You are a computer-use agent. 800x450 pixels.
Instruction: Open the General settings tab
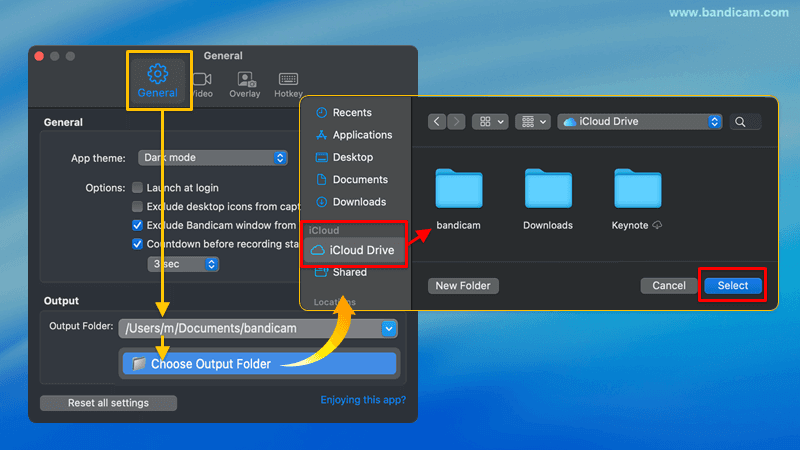tap(158, 81)
